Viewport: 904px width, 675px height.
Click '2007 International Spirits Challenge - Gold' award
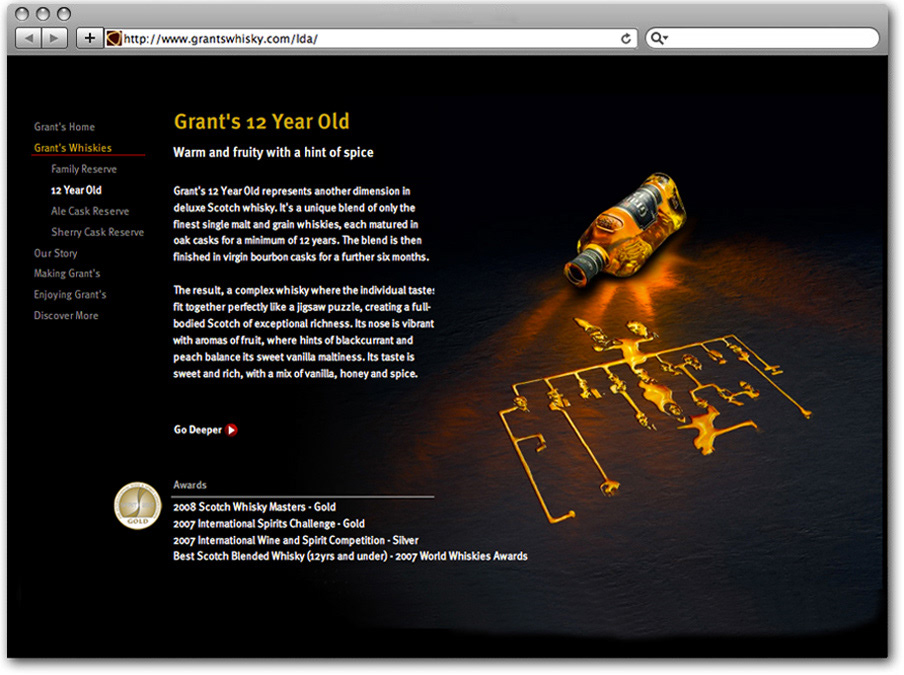[269, 524]
